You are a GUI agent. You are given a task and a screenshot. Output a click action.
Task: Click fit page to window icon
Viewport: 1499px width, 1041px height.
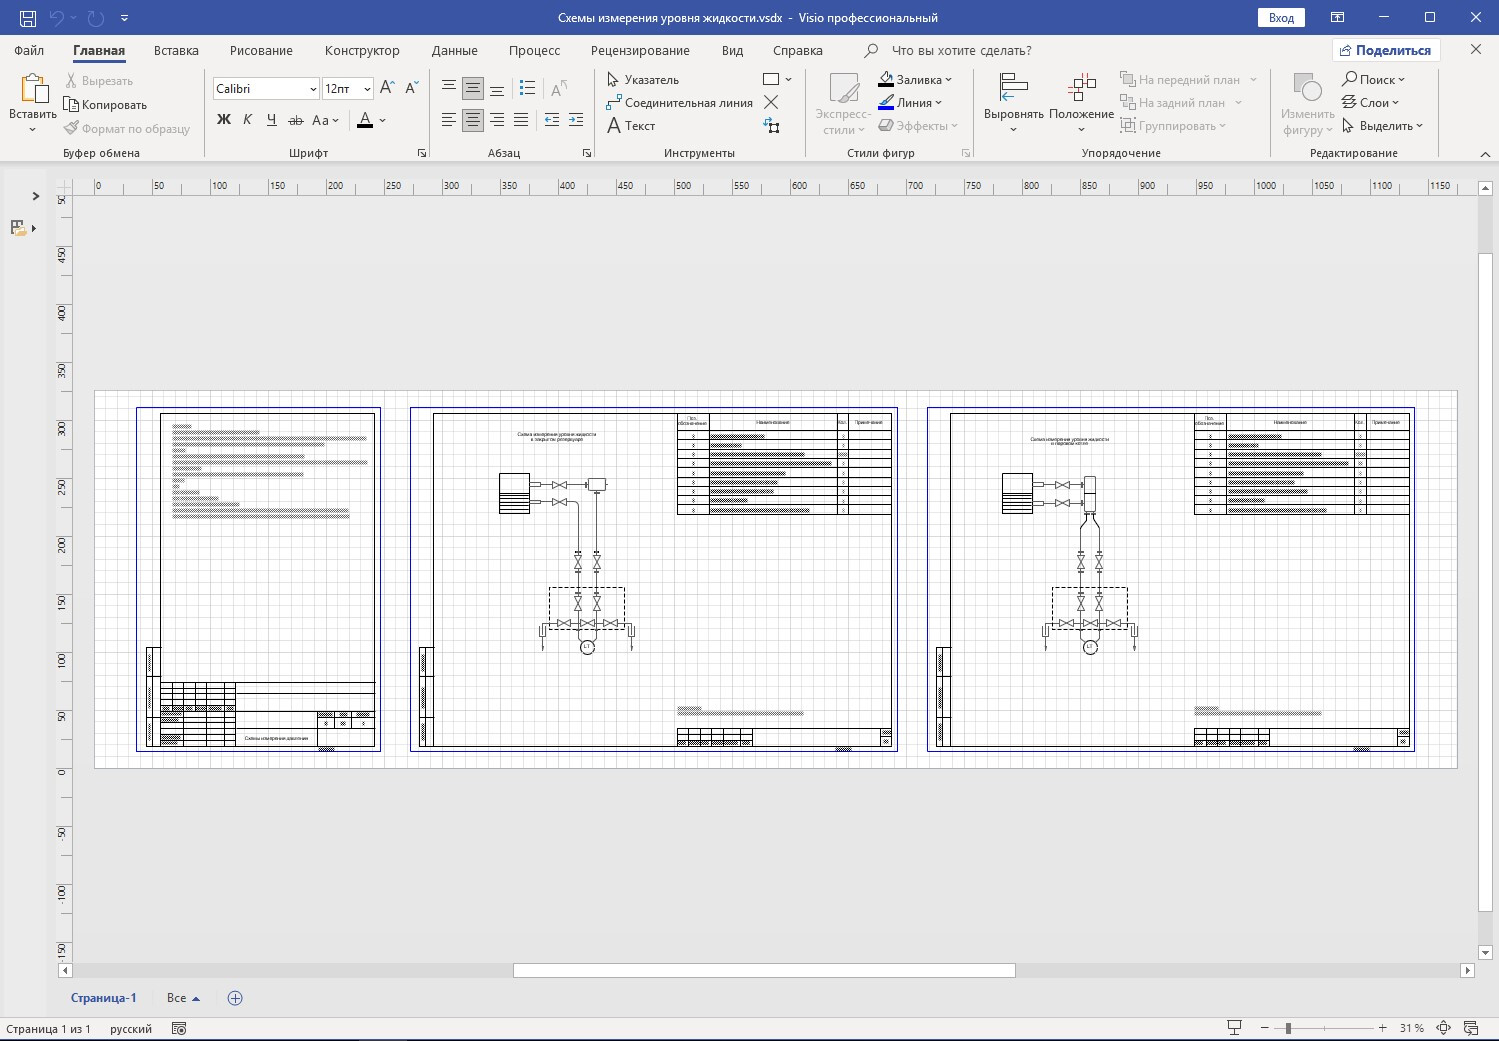tap(1443, 1028)
